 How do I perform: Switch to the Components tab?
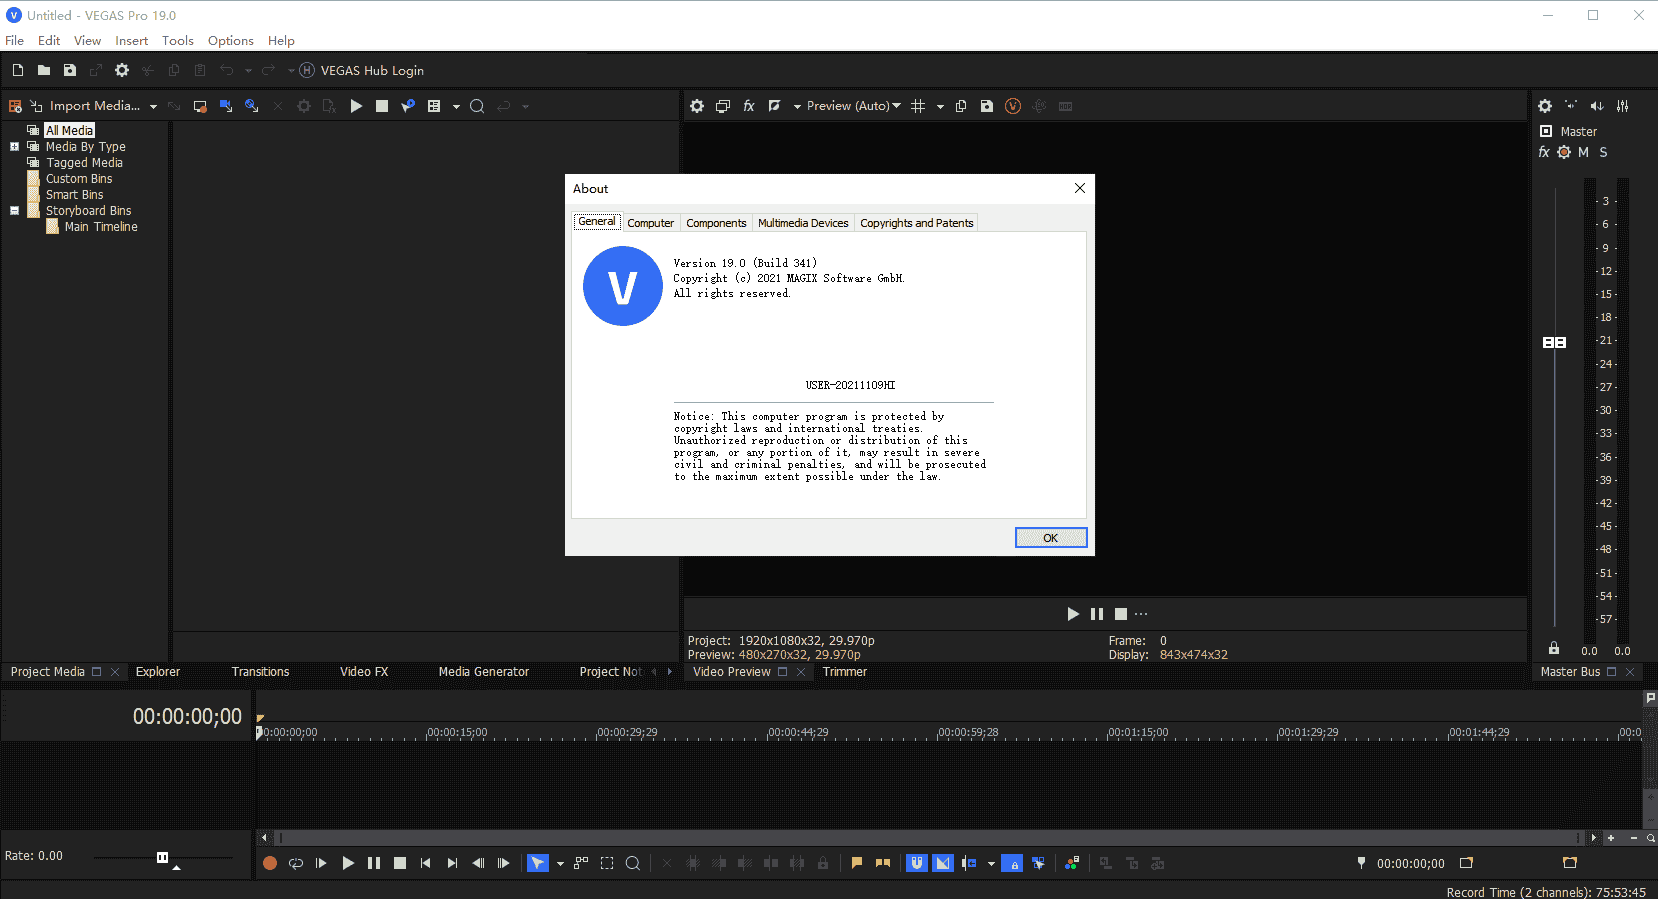tap(716, 223)
